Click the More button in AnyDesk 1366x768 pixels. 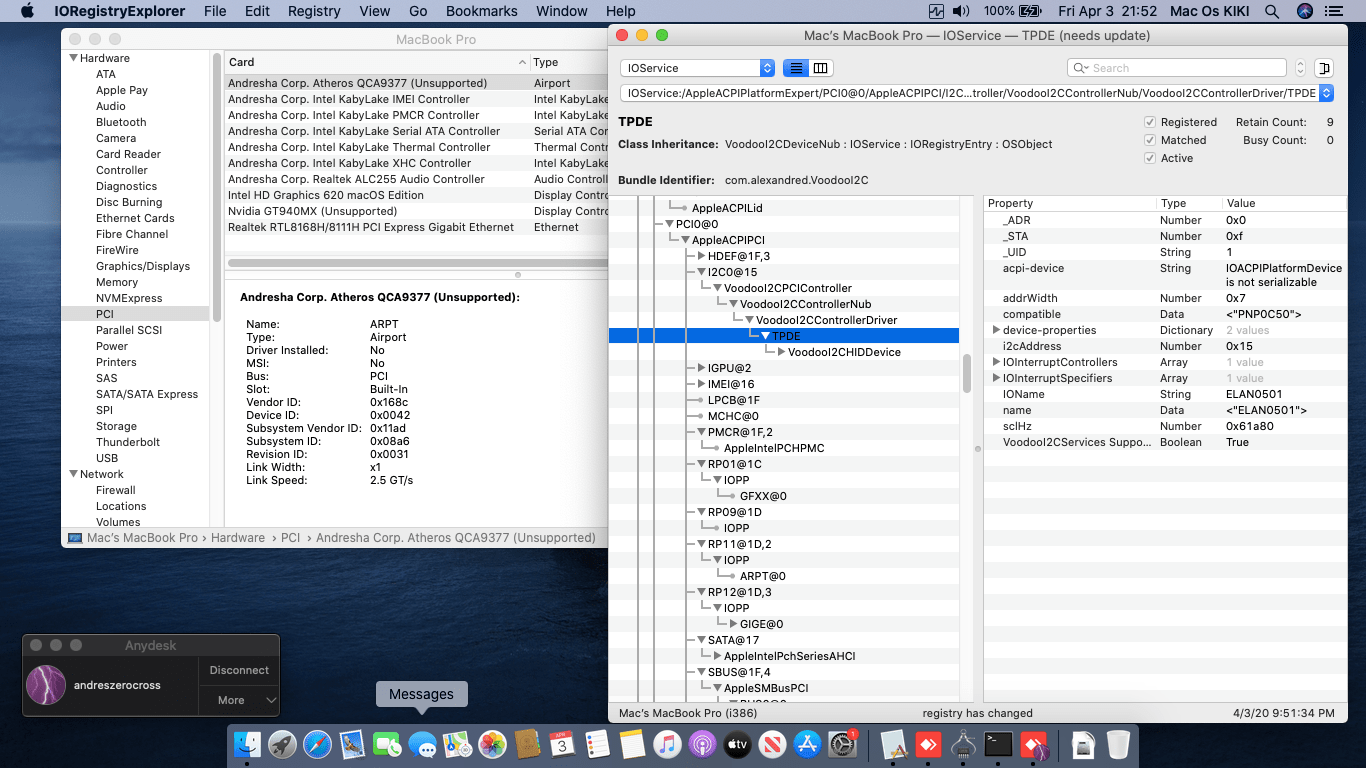click(x=239, y=700)
